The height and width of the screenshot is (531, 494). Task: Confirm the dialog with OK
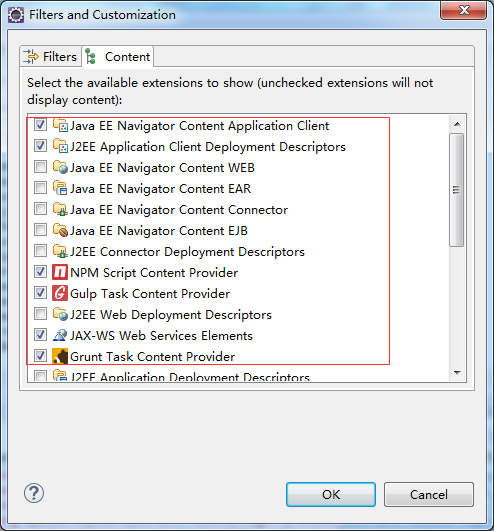pyautogui.click(x=331, y=495)
